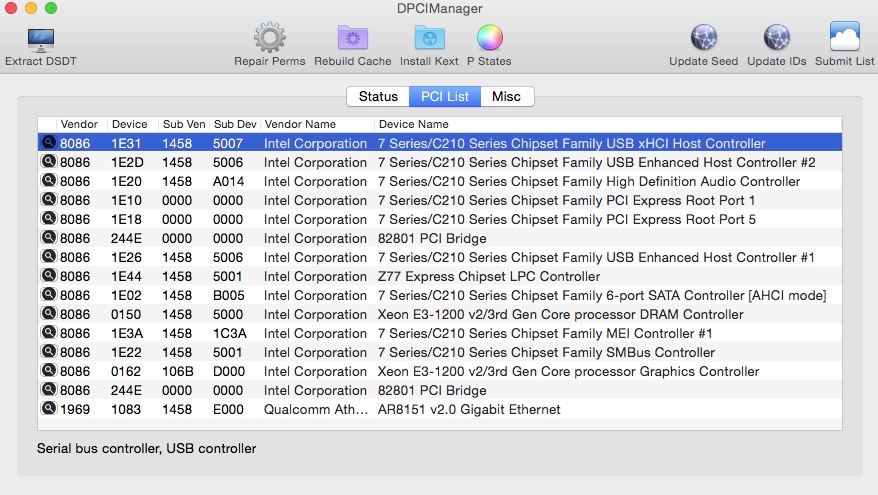Sort by the Sub Ven column header
The height and width of the screenshot is (495, 878).
click(x=184, y=124)
